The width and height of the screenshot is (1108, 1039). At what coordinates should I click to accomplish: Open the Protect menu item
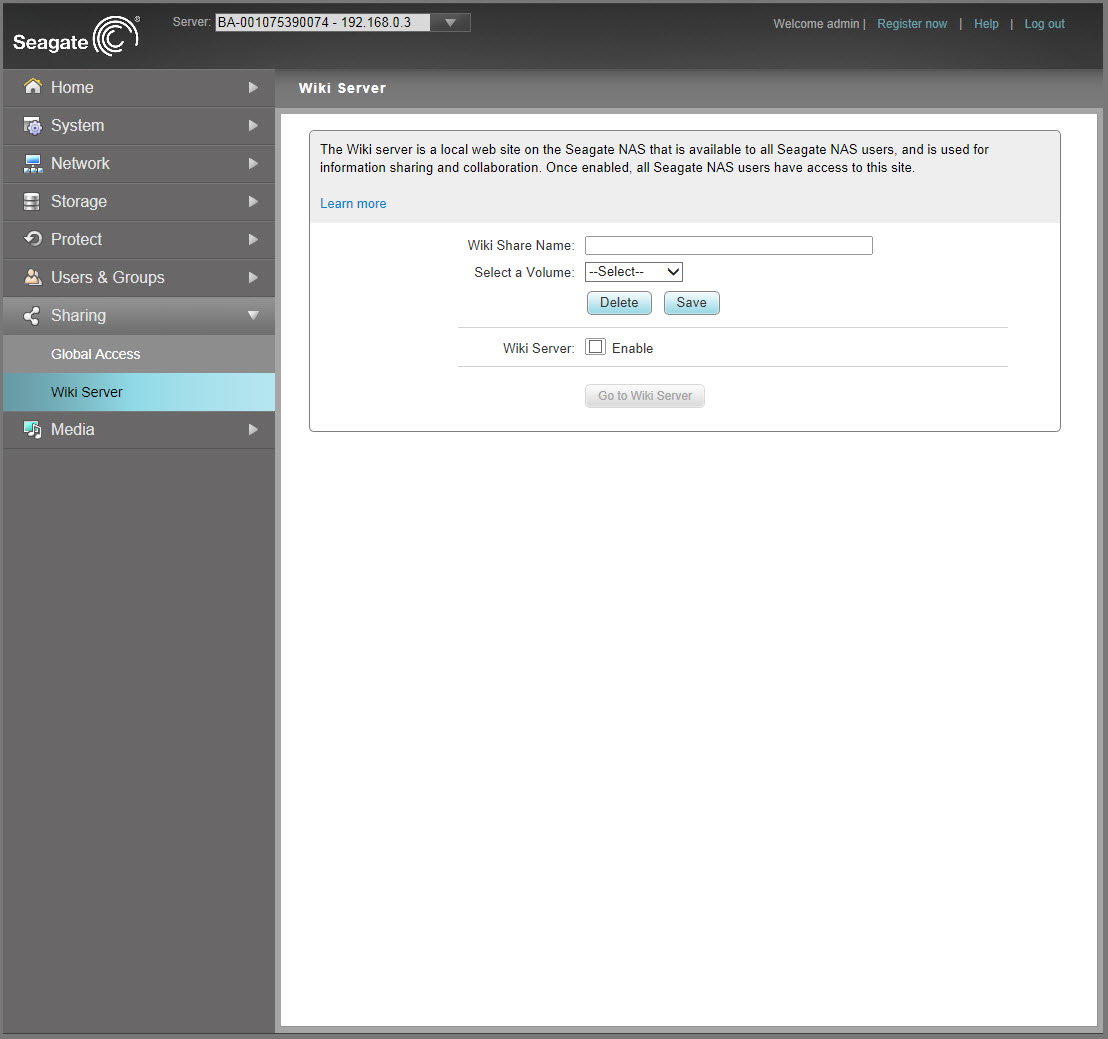[139, 240]
